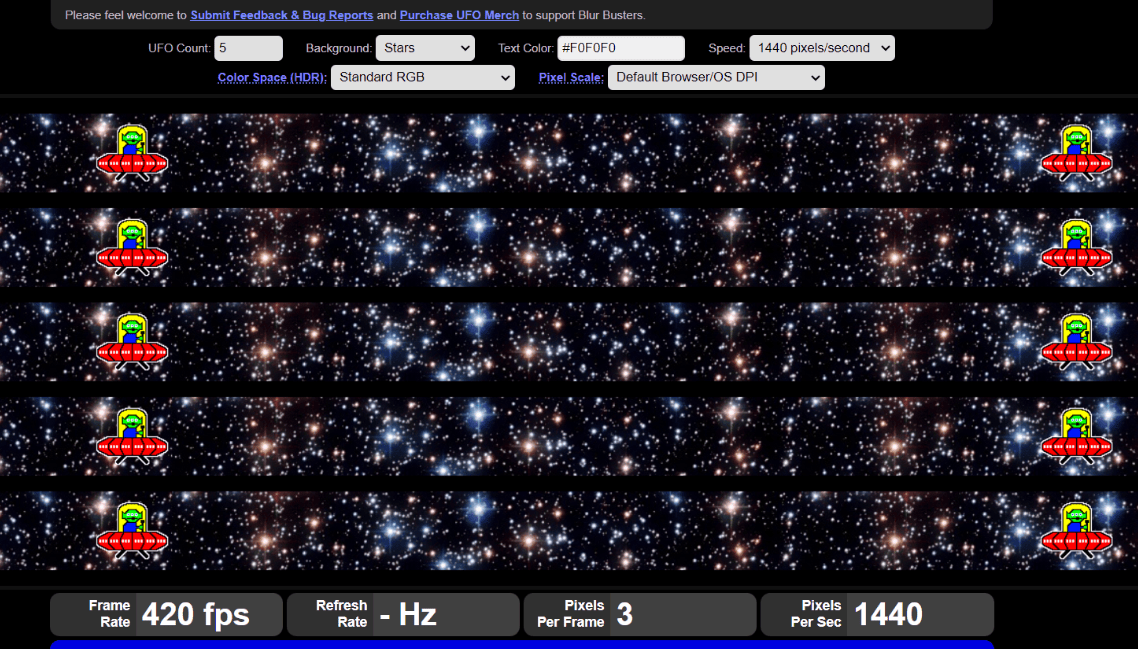Click the Text Color field showing #F0F0F0
Viewport: 1138px width, 649px height.
621,48
